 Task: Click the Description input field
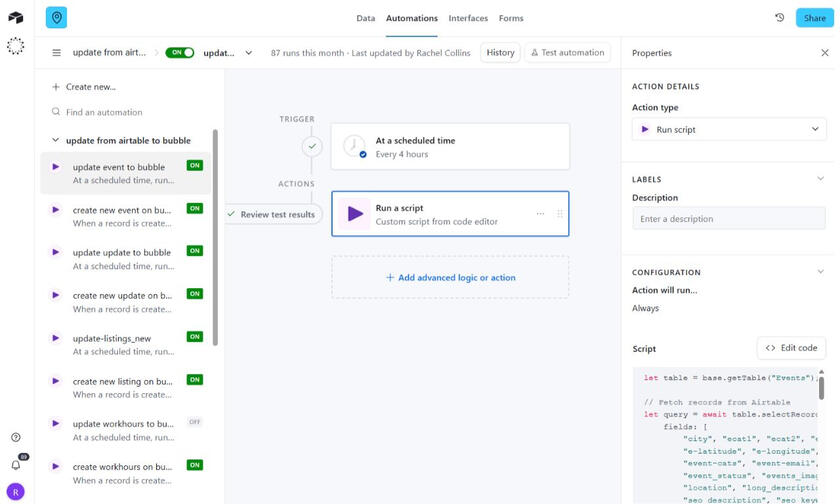point(728,219)
